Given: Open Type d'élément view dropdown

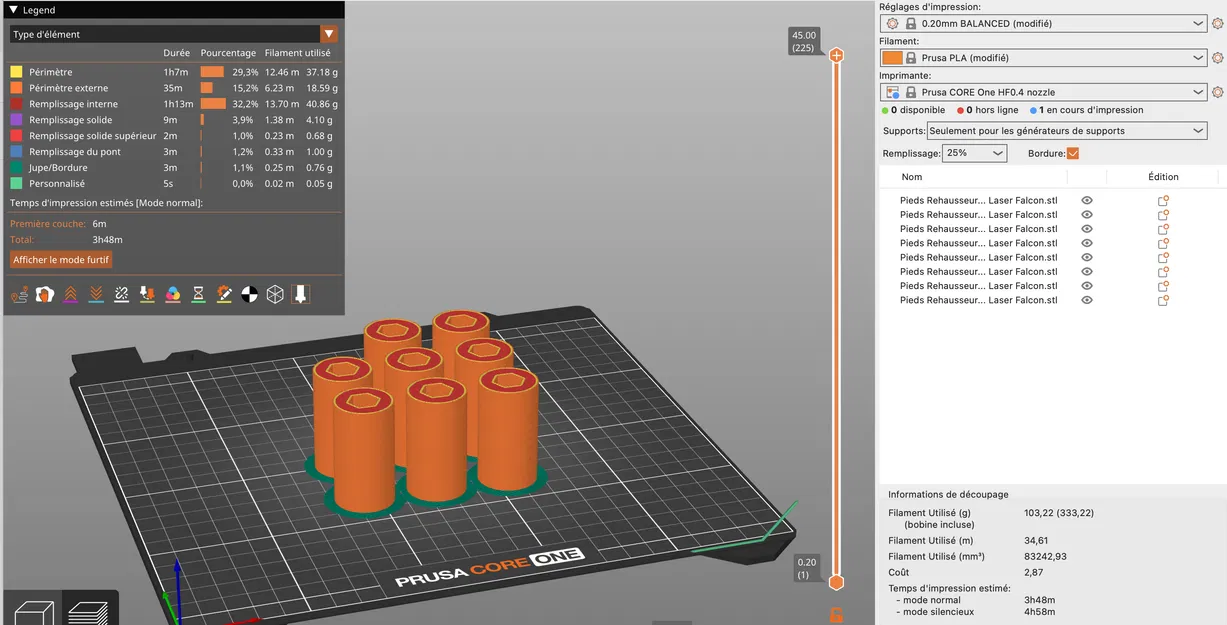Looking at the screenshot, I should point(174,34).
